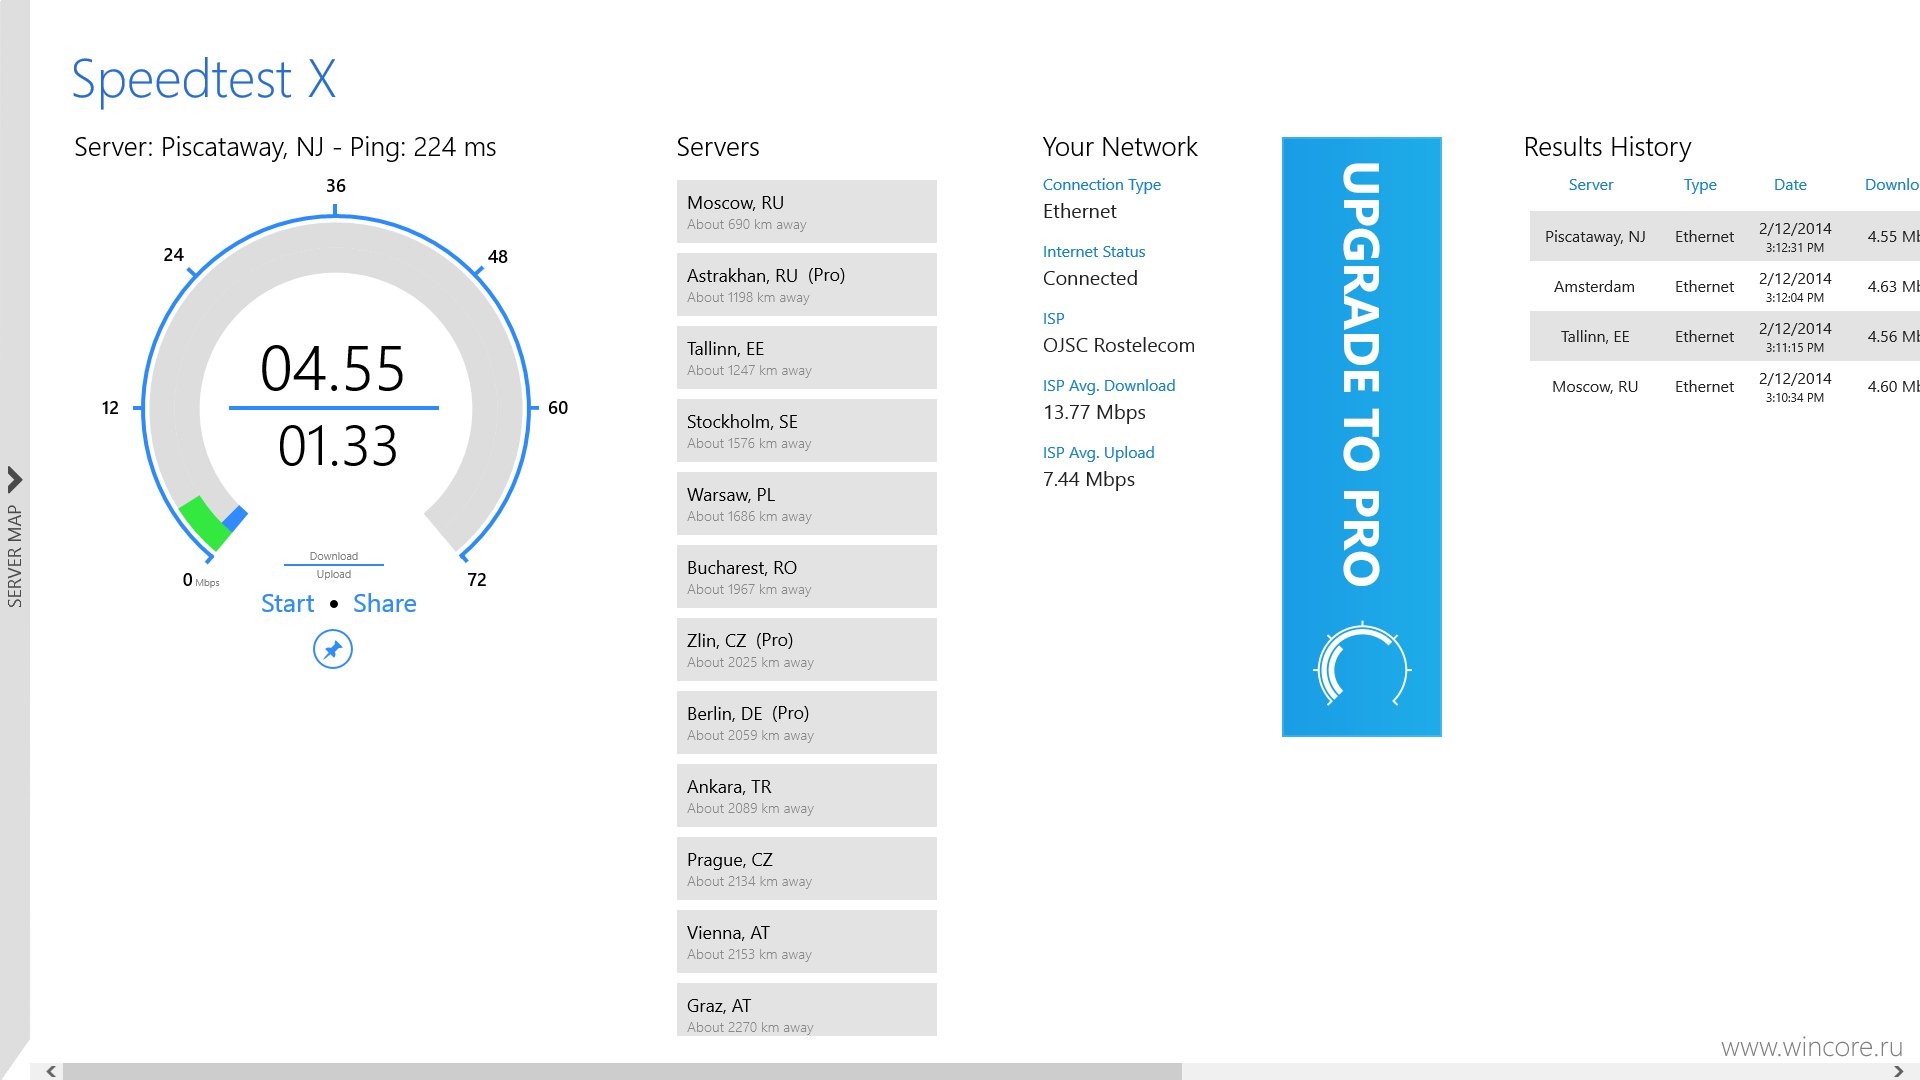Open the Amsterdam history row

pos(1725,287)
